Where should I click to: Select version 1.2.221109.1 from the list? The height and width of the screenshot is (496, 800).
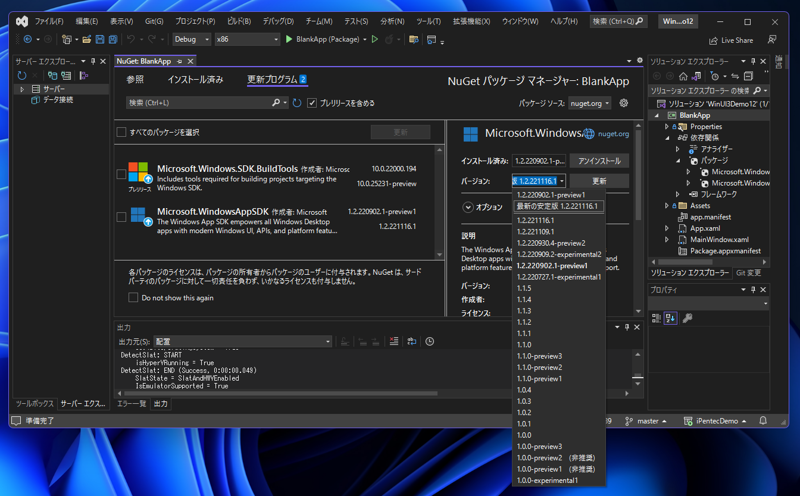click(x=536, y=232)
